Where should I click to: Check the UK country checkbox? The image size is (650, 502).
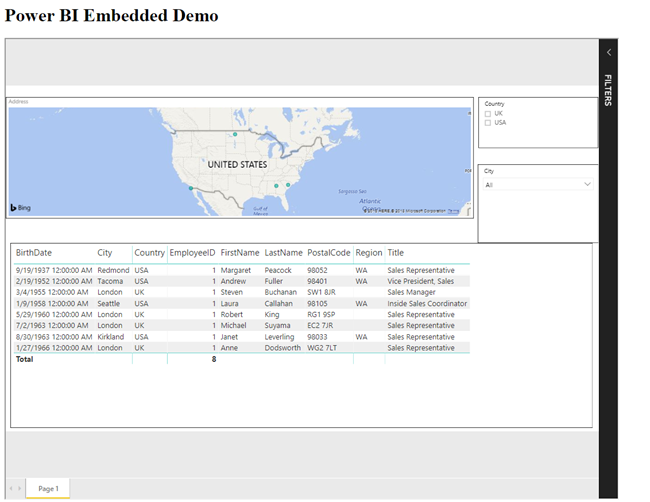pos(488,114)
